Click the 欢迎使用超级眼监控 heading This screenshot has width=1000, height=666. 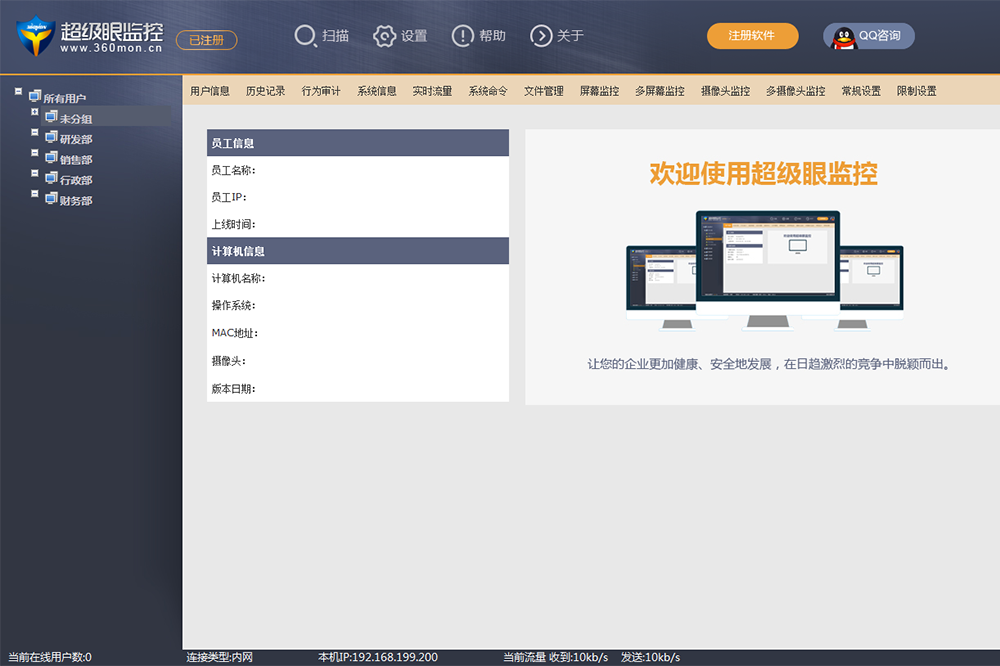pos(763,174)
